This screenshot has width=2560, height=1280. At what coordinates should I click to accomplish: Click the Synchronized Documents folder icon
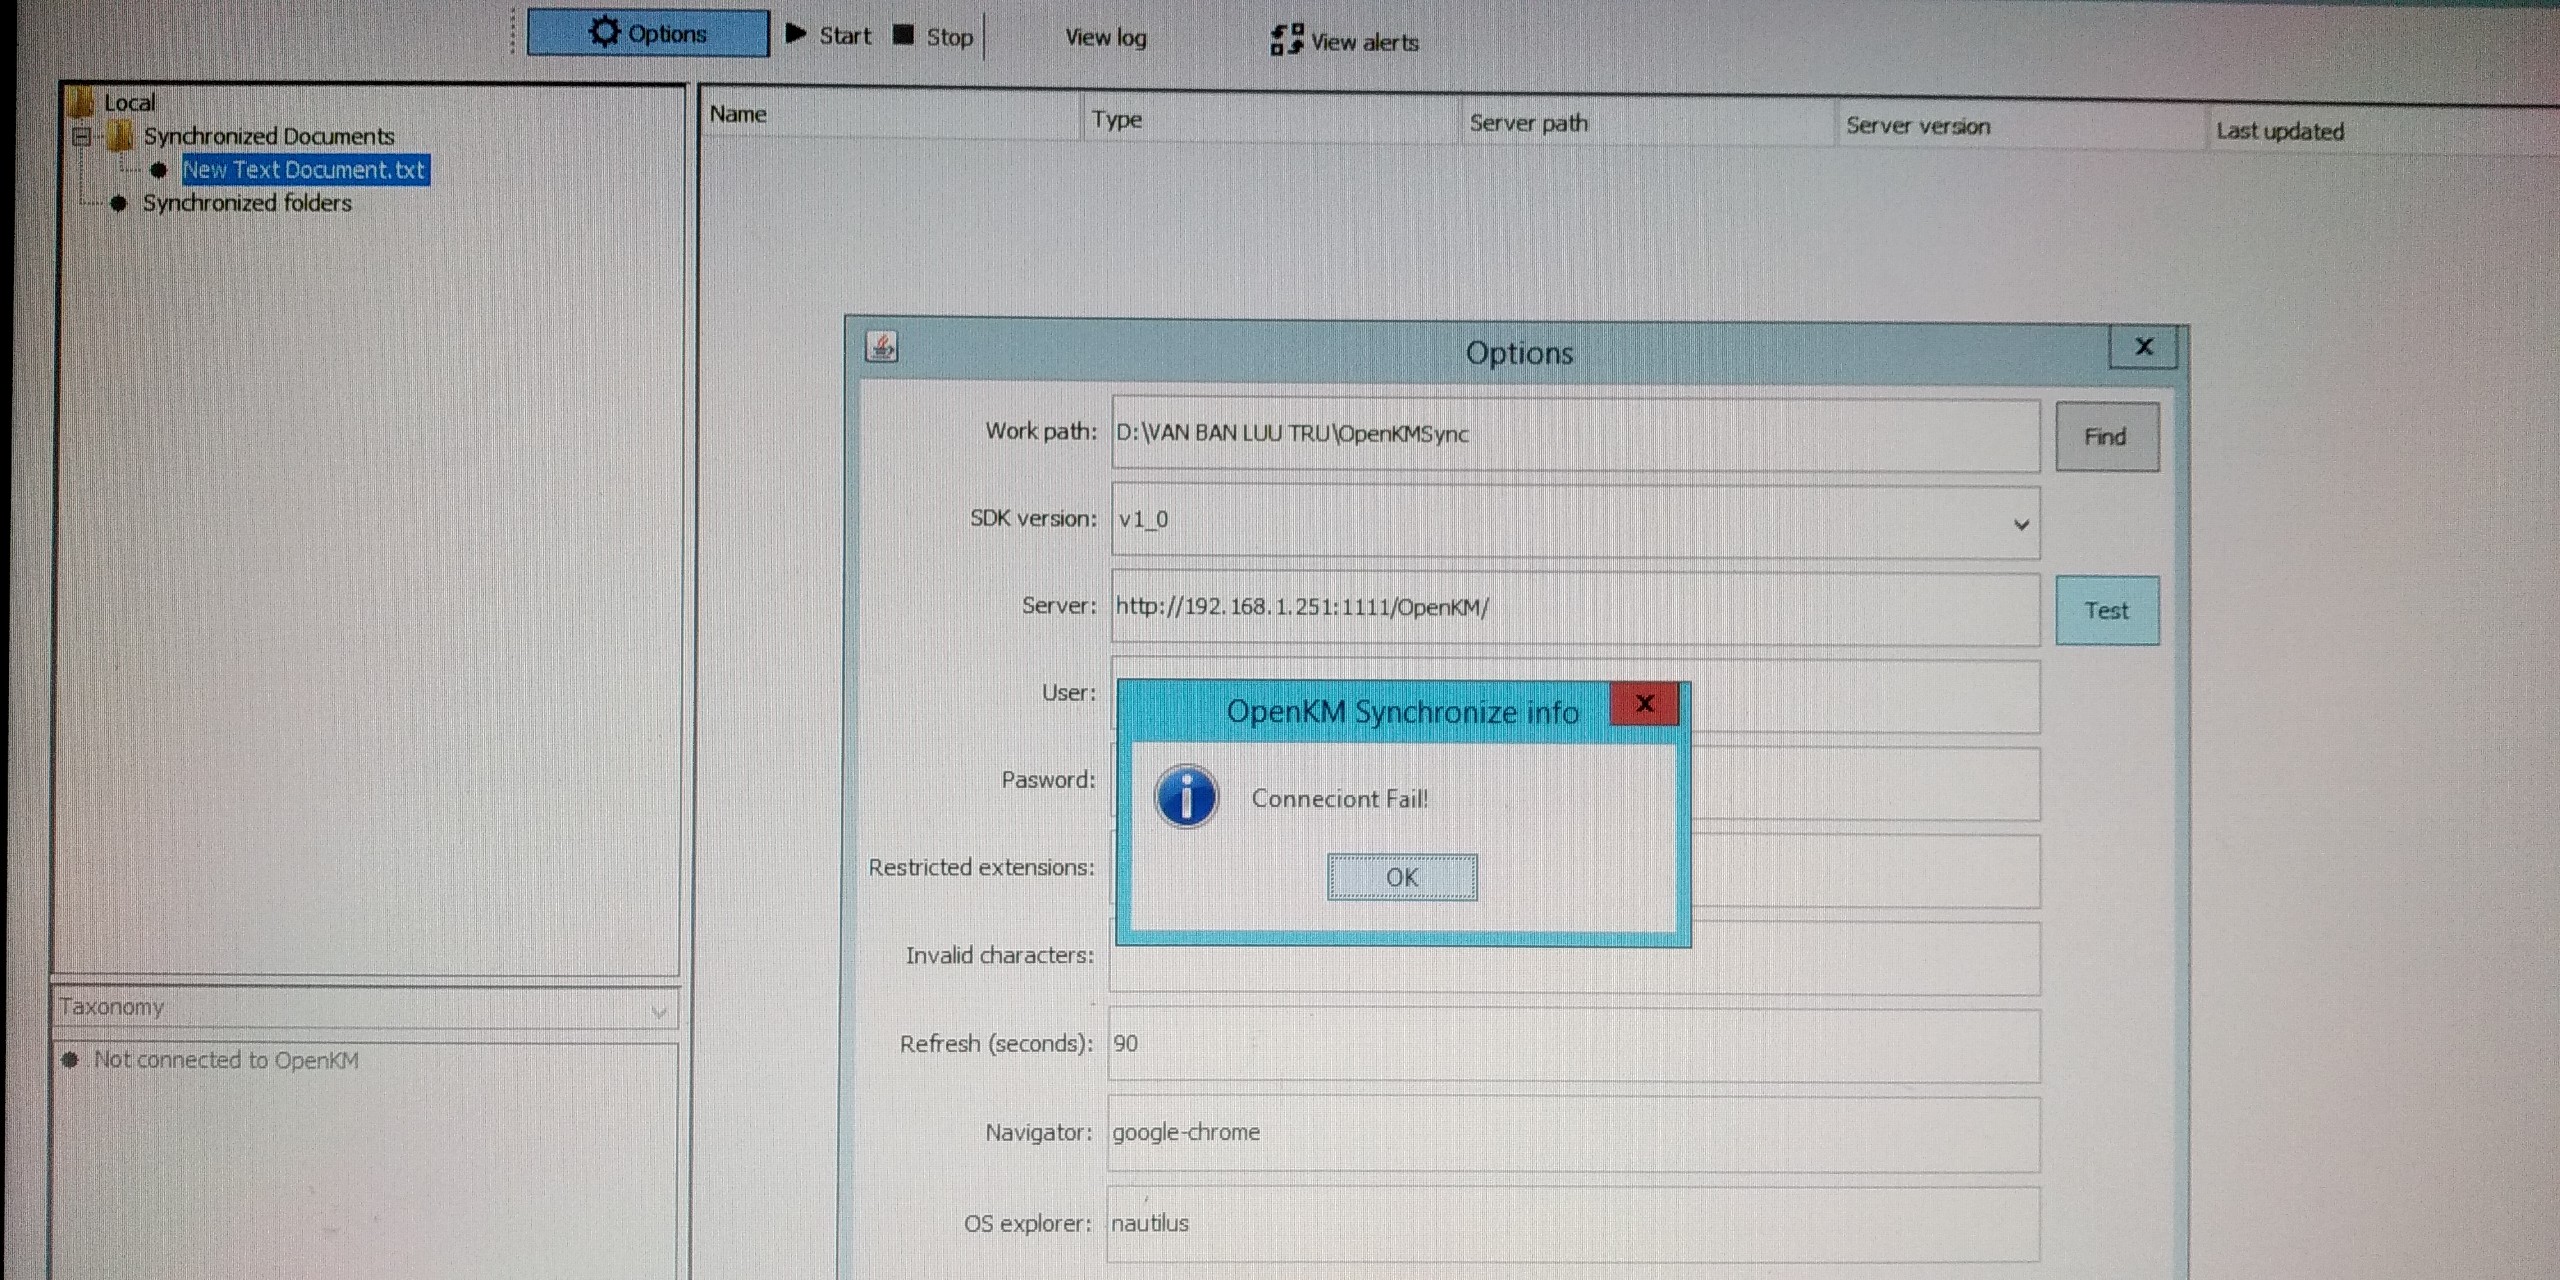pos(121,135)
